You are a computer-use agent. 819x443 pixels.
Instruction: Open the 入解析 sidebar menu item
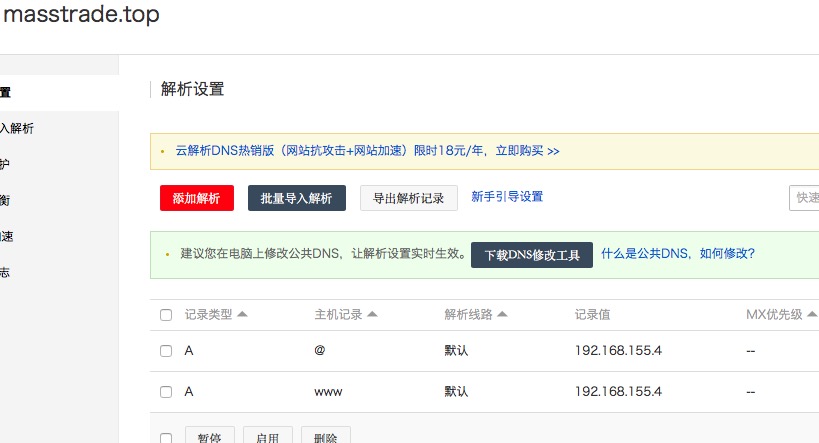18,128
